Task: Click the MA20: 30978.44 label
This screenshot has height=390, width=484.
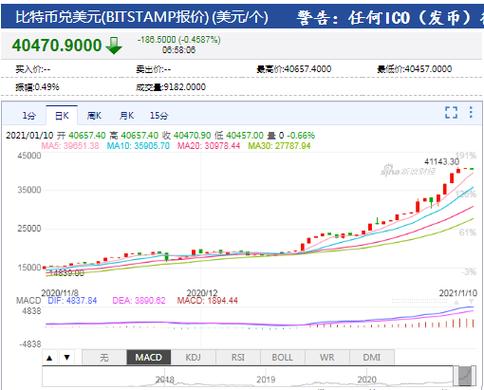Action: point(209,146)
